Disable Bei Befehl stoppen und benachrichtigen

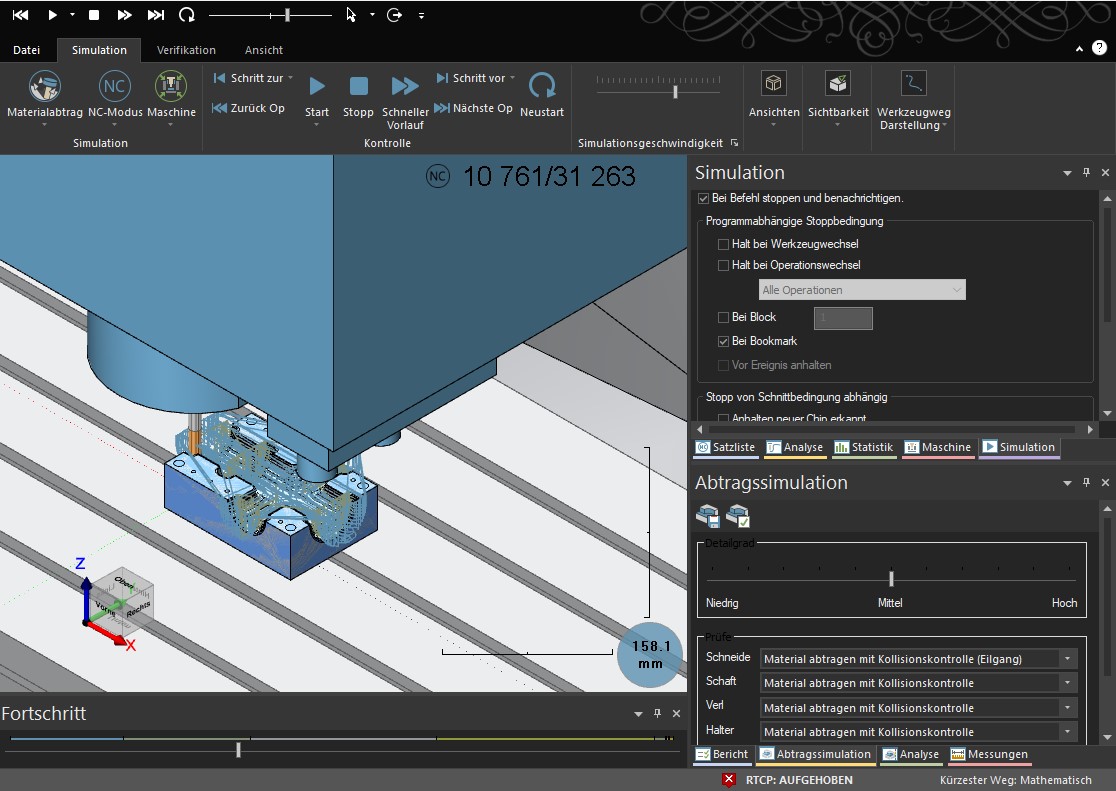pyautogui.click(x=703, y=197)
